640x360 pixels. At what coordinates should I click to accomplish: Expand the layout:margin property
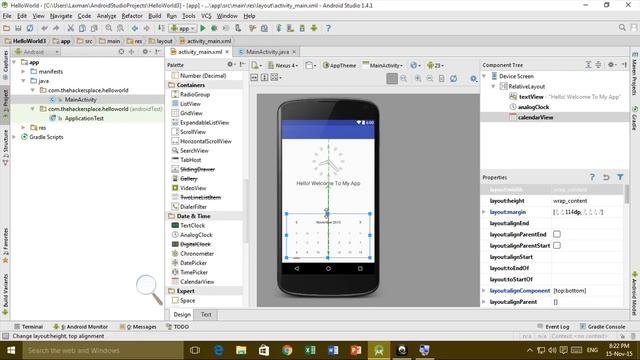(x=484, y=212)
